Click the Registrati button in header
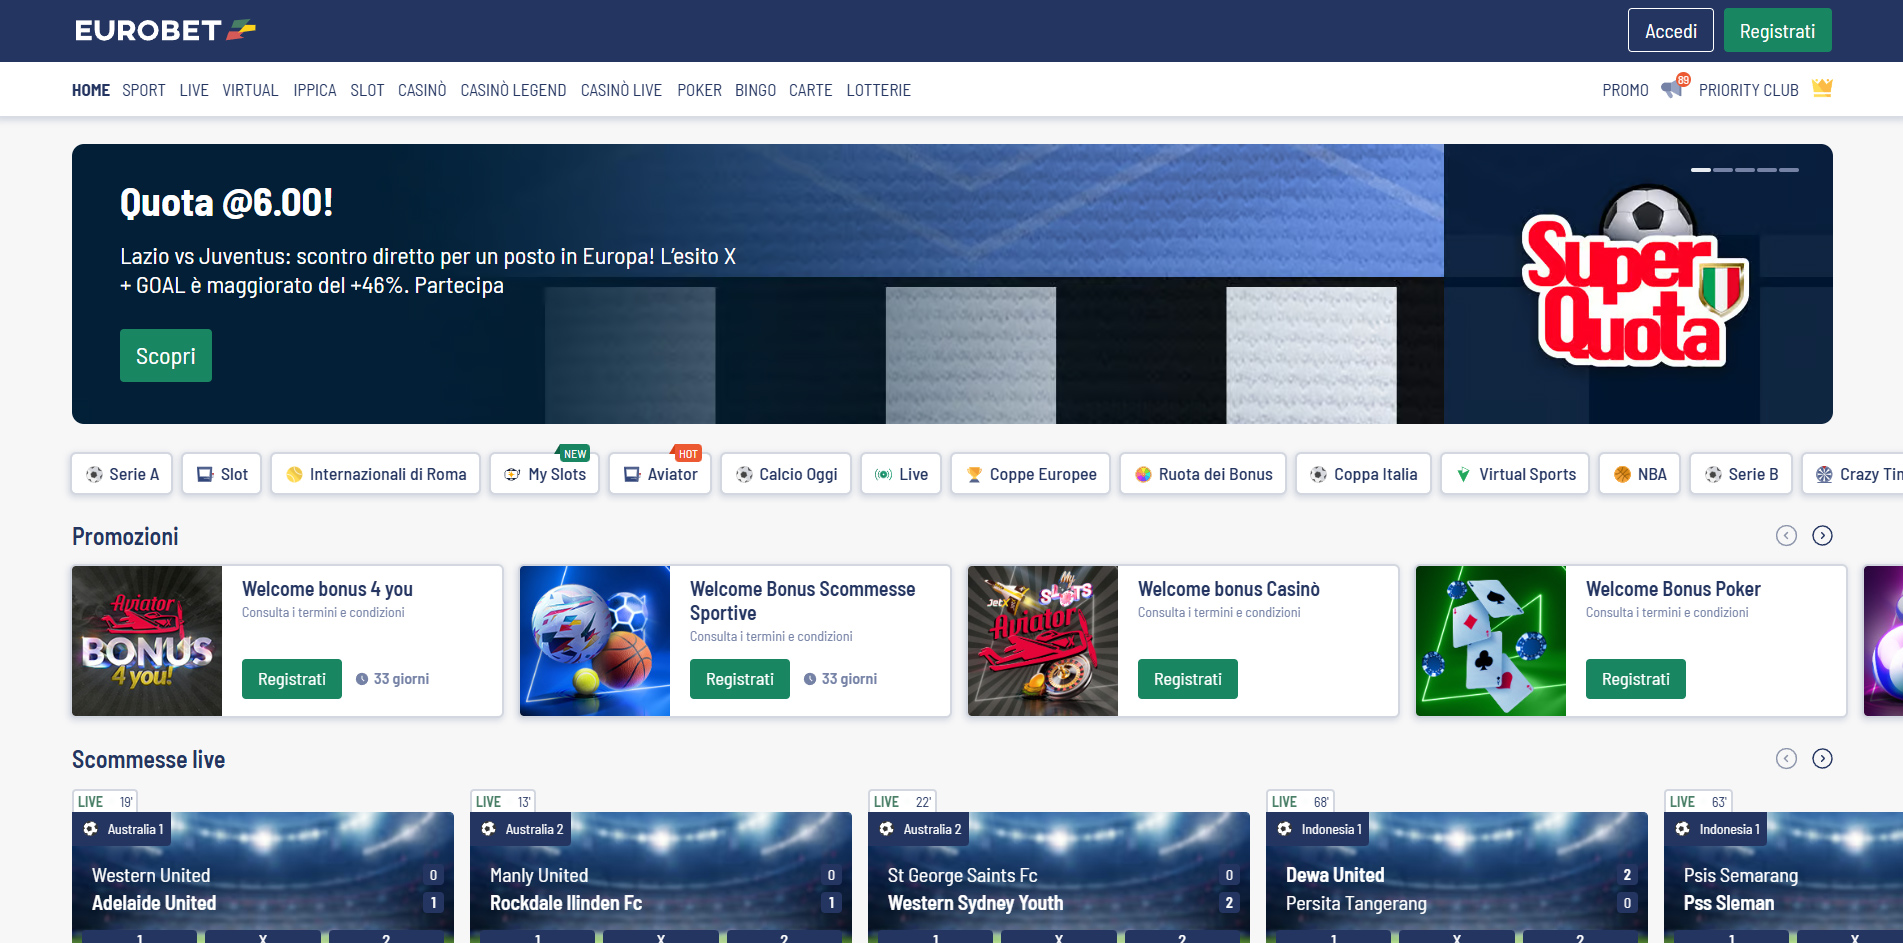1903x943 pixels. tap(1777, 31)
